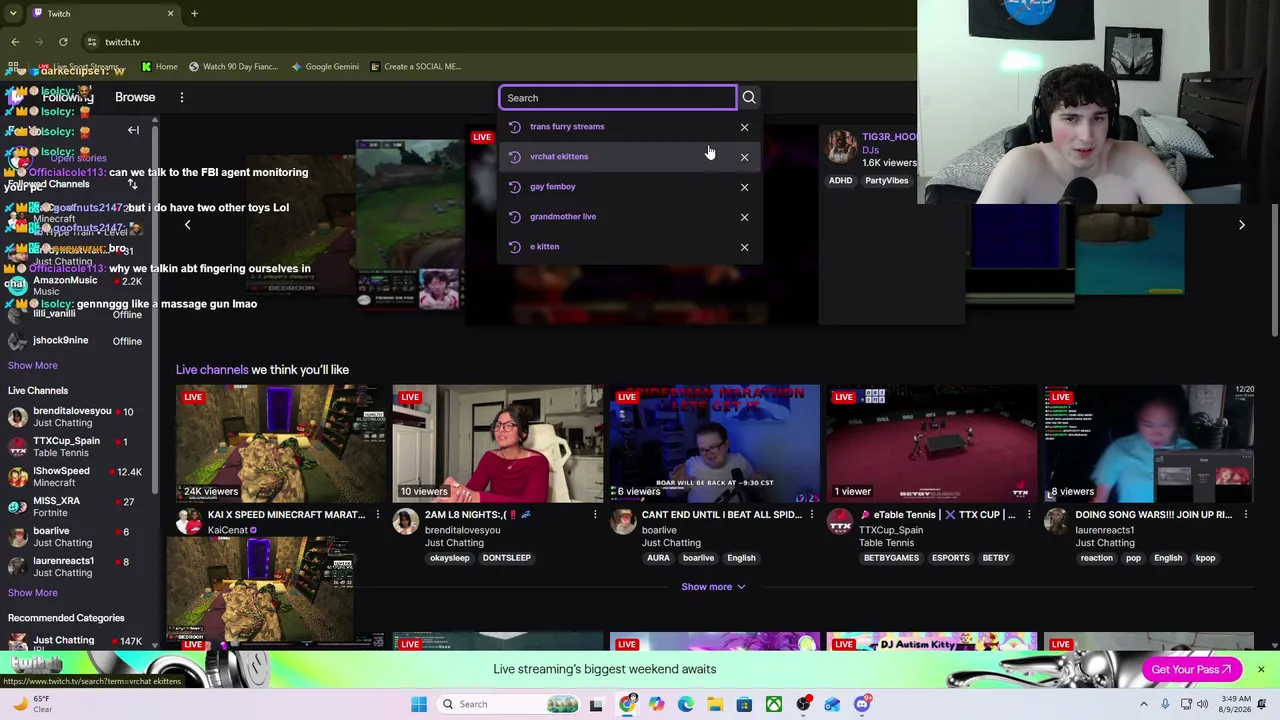This screenshot has width=1280, height=720.
Task: Open the three-dot more menu beside Browse
Action: [x=182, y=97]
